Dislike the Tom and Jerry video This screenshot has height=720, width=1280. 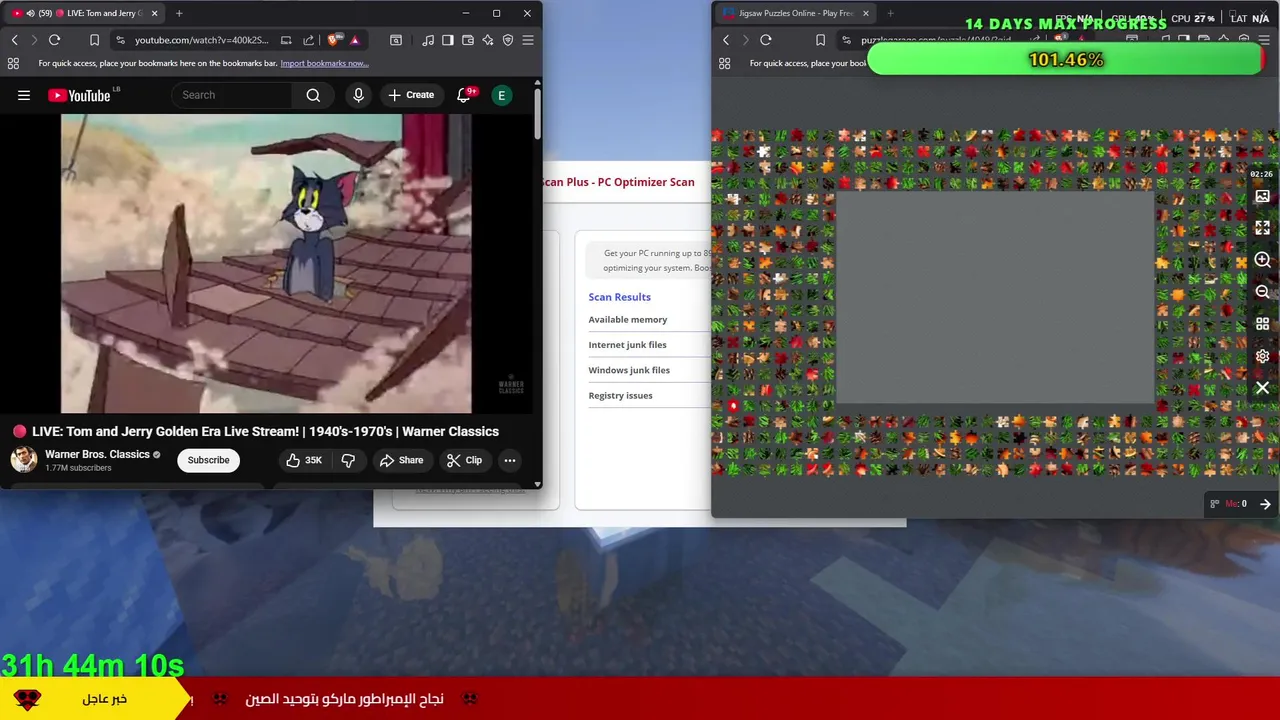click(348, 460)
